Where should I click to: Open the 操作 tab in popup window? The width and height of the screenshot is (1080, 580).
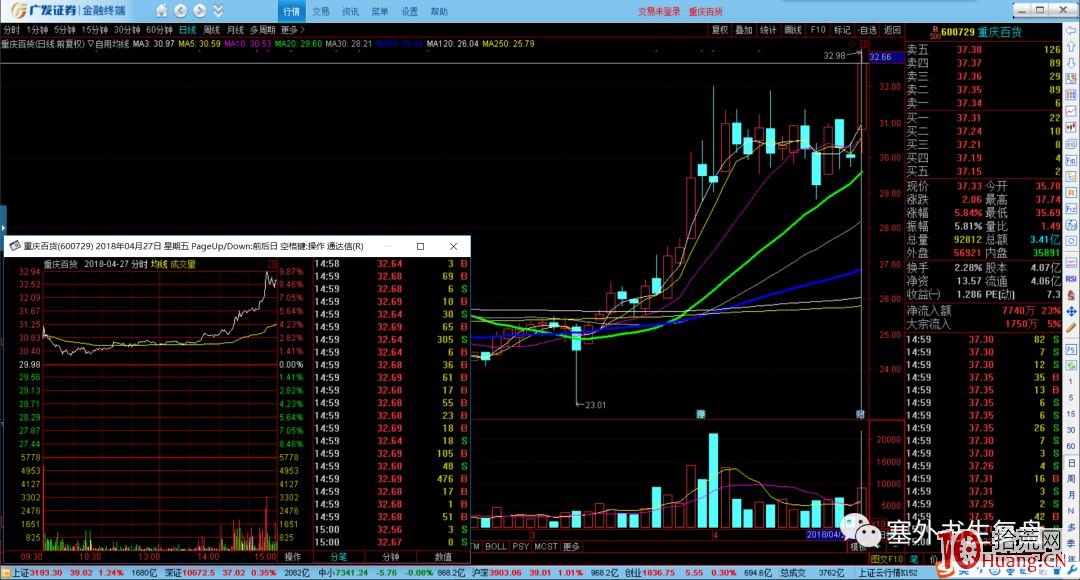tap(293, 557)
